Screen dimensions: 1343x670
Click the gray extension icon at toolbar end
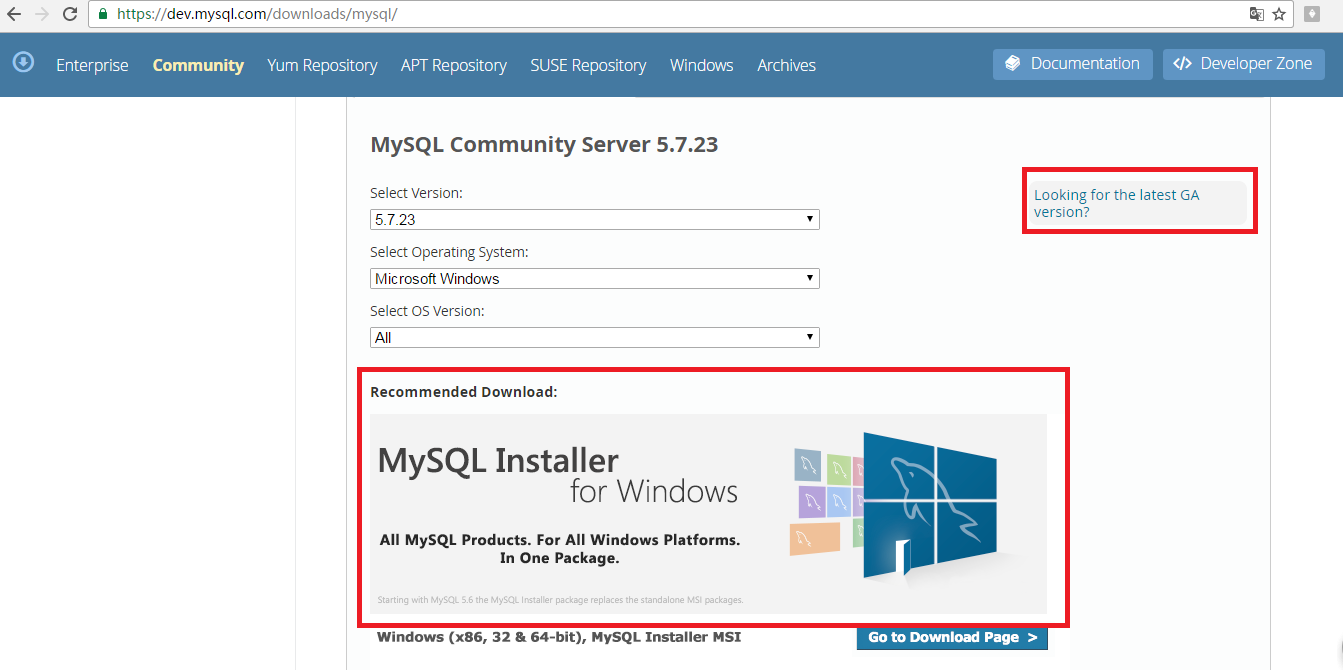click(1312, 14)
